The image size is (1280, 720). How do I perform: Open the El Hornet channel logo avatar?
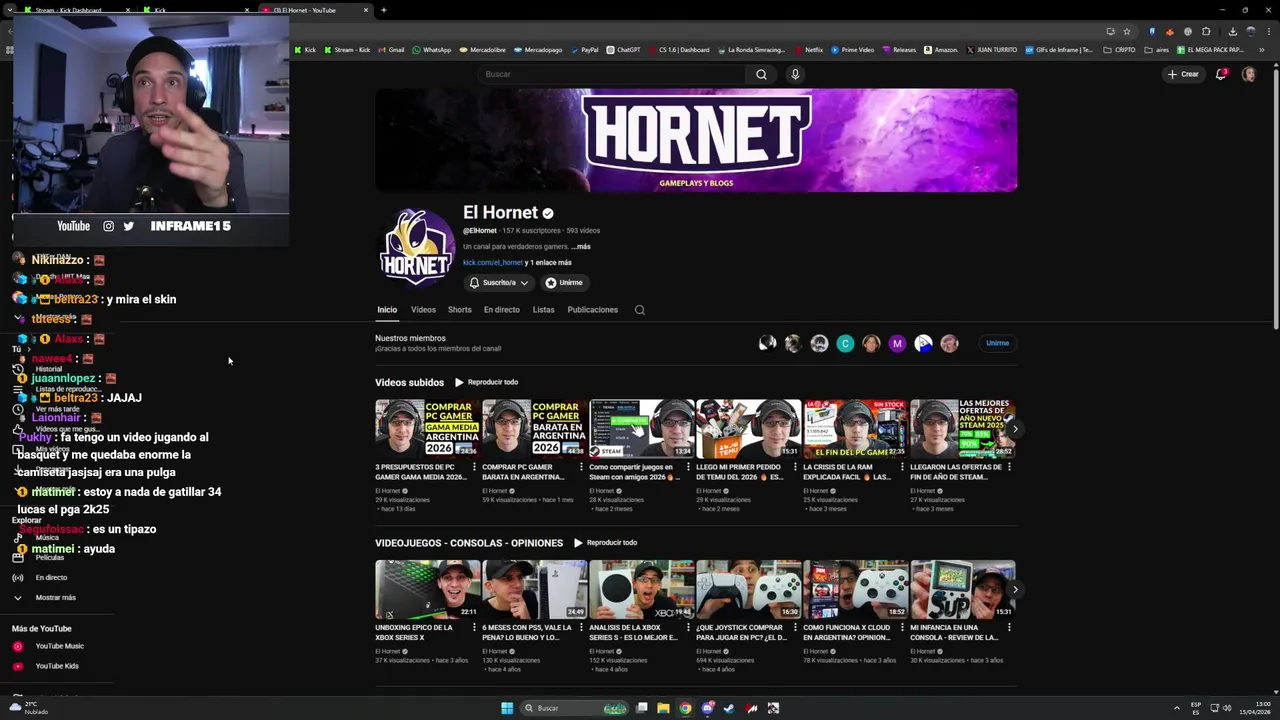tap(417, 247)
